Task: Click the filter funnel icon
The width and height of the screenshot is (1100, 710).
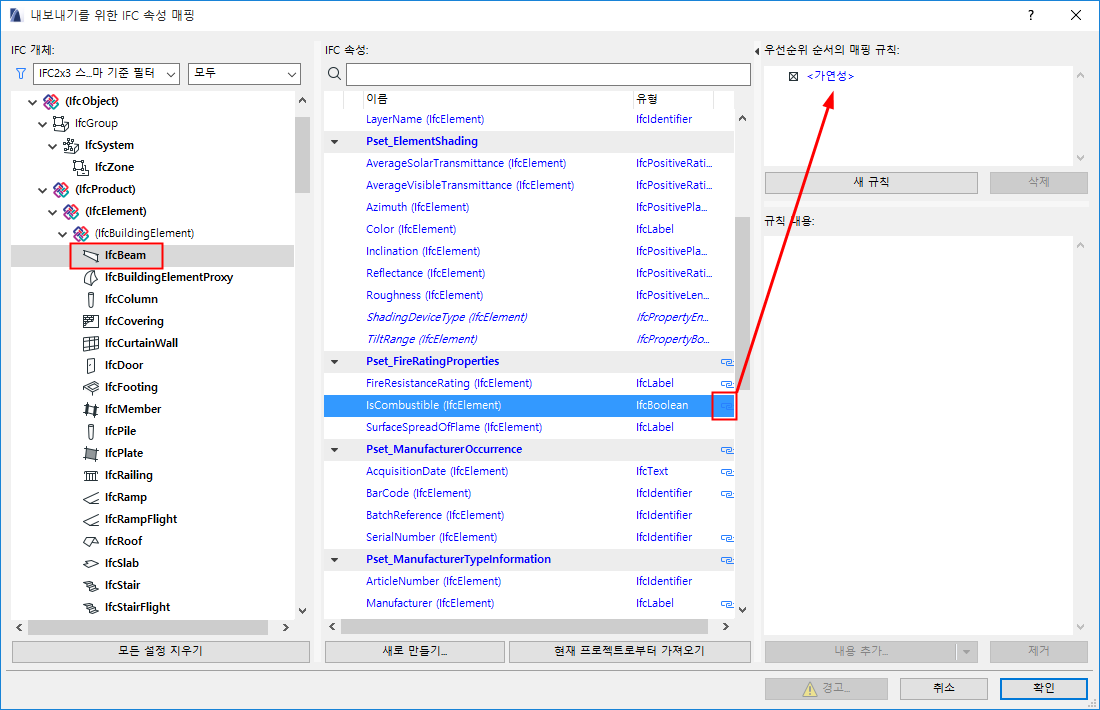Action: pos(20,74)
